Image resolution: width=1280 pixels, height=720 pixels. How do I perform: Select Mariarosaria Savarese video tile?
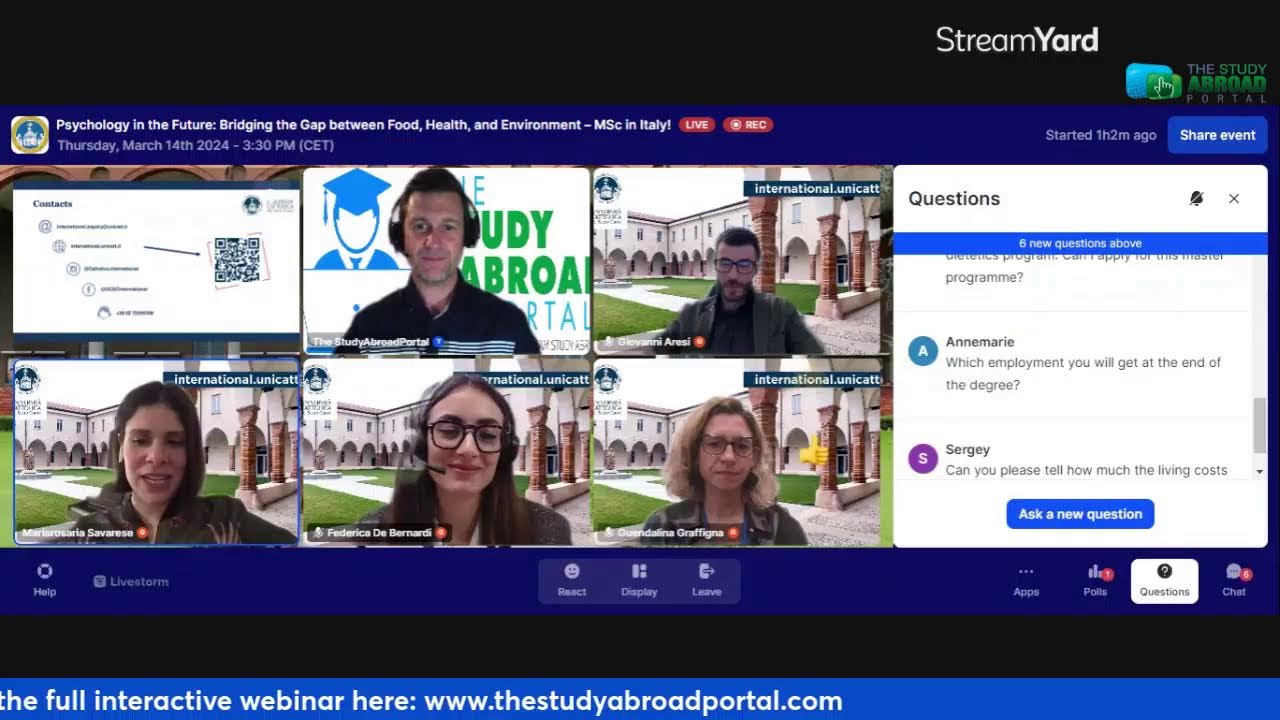click(x=156, y=453)
